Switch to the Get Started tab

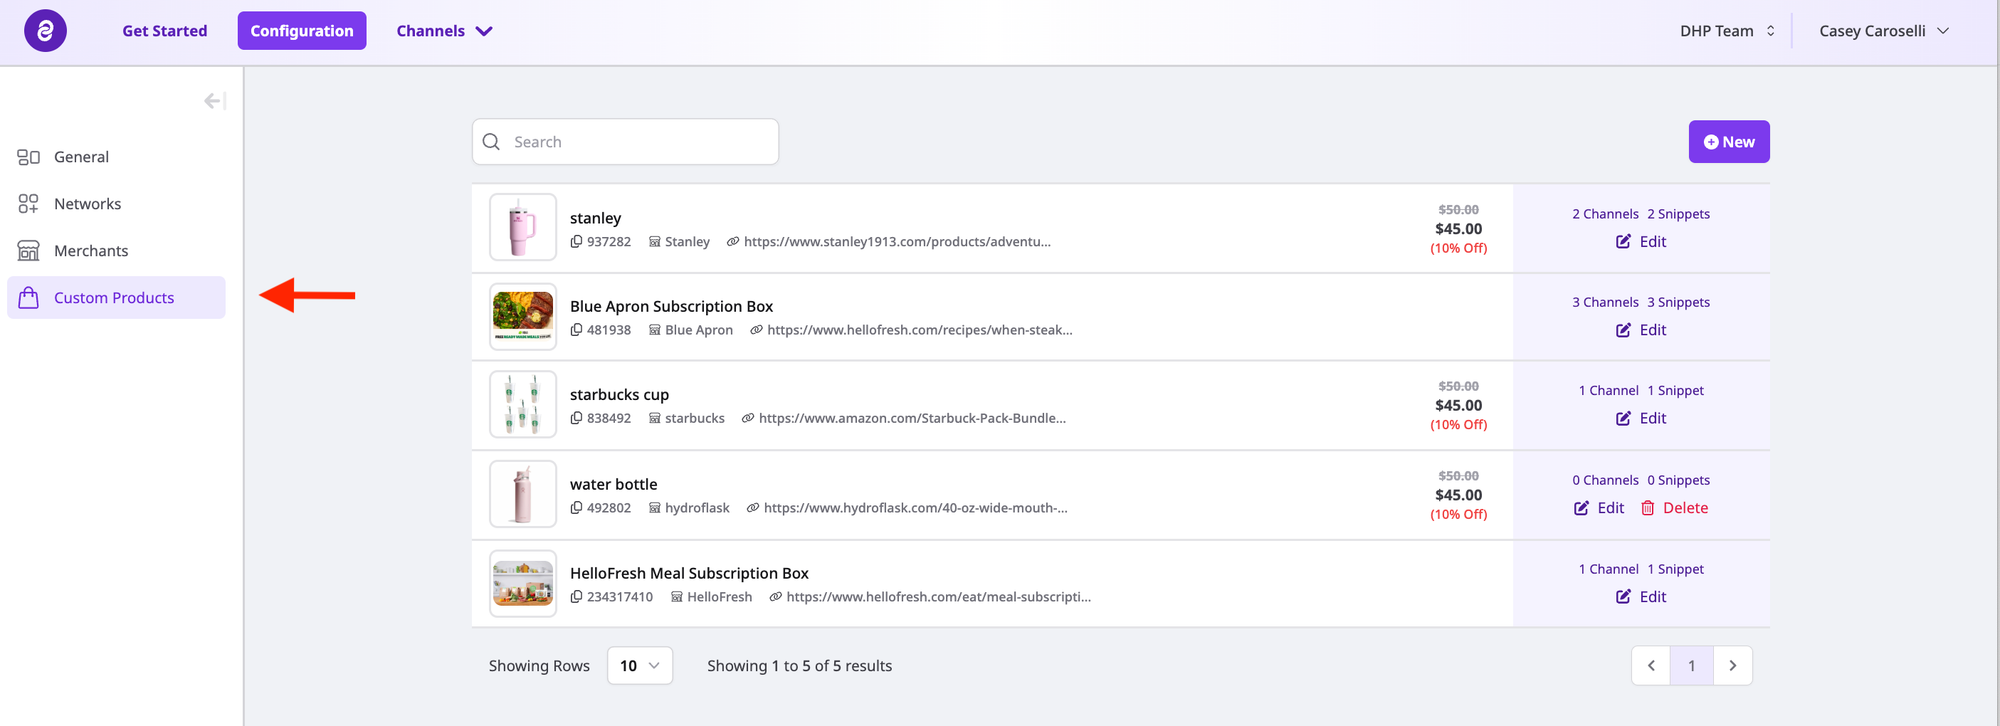(165, 31)
